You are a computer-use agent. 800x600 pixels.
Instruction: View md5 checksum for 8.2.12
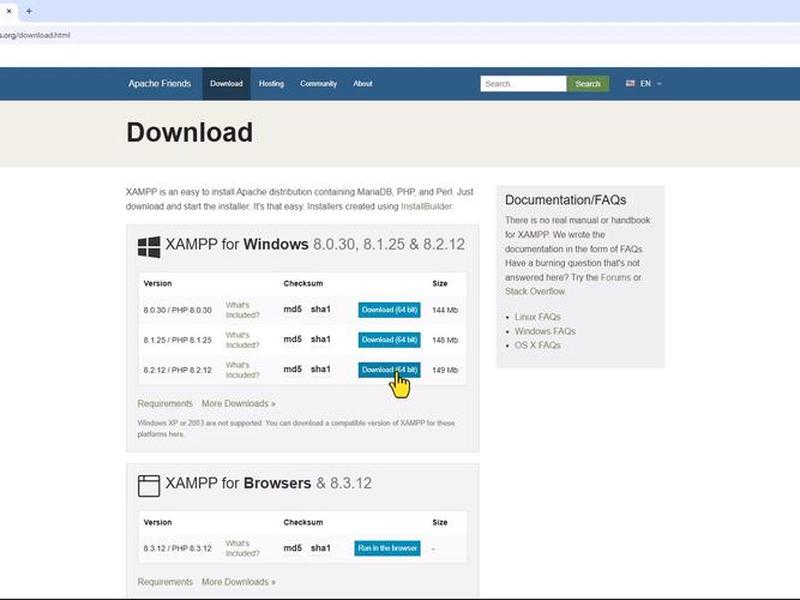tap(293, 369)
